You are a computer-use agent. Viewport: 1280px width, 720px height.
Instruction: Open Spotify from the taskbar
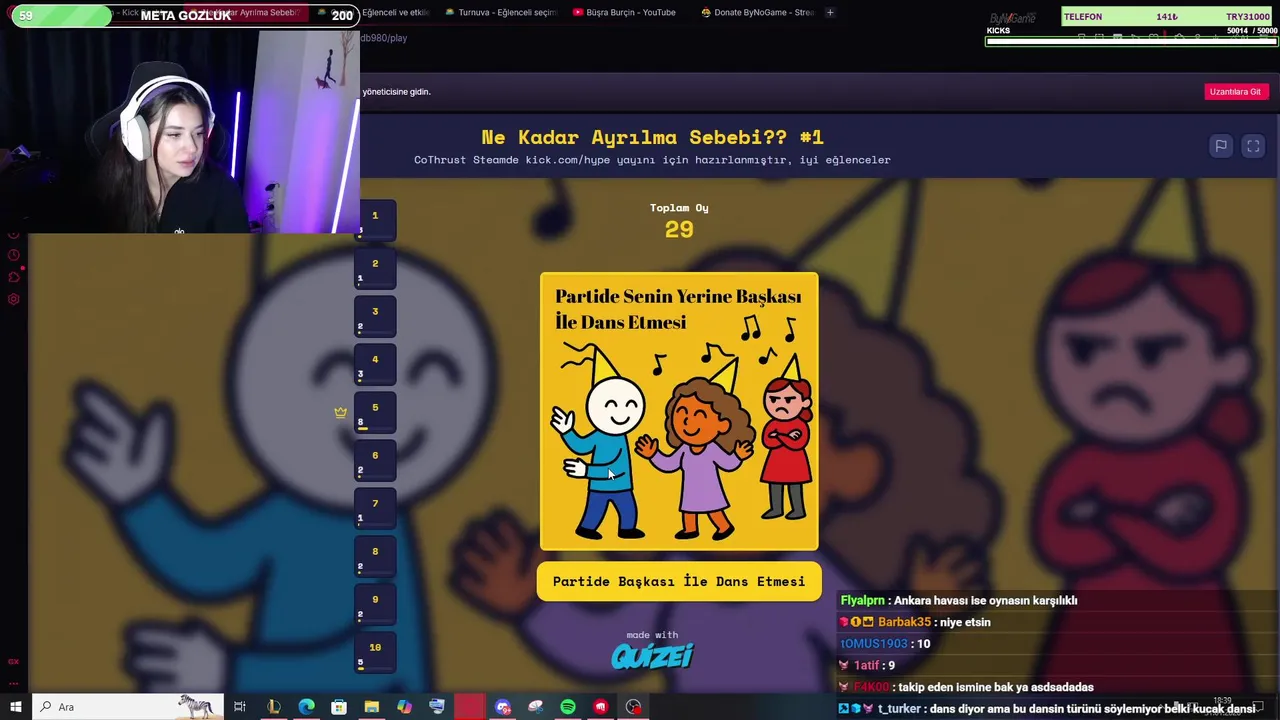tap(568, 707)
